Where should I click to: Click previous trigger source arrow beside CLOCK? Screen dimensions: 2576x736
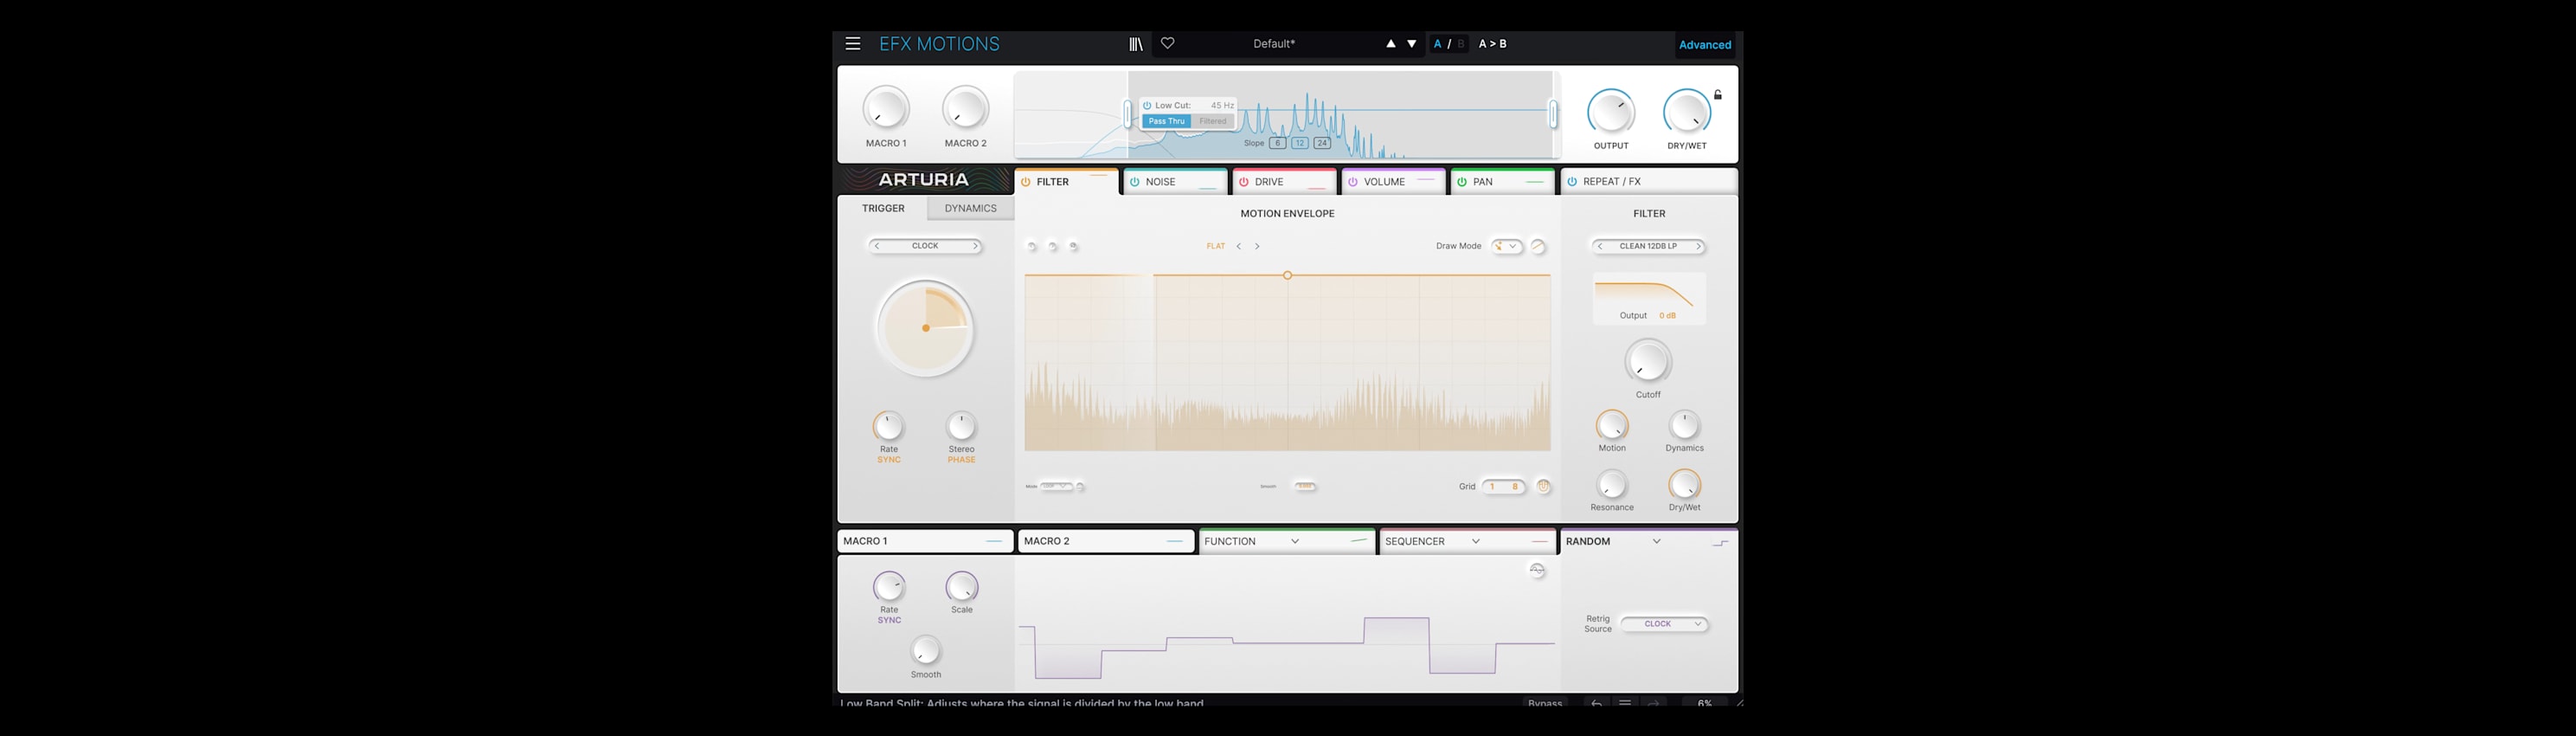tap(877, 246)
